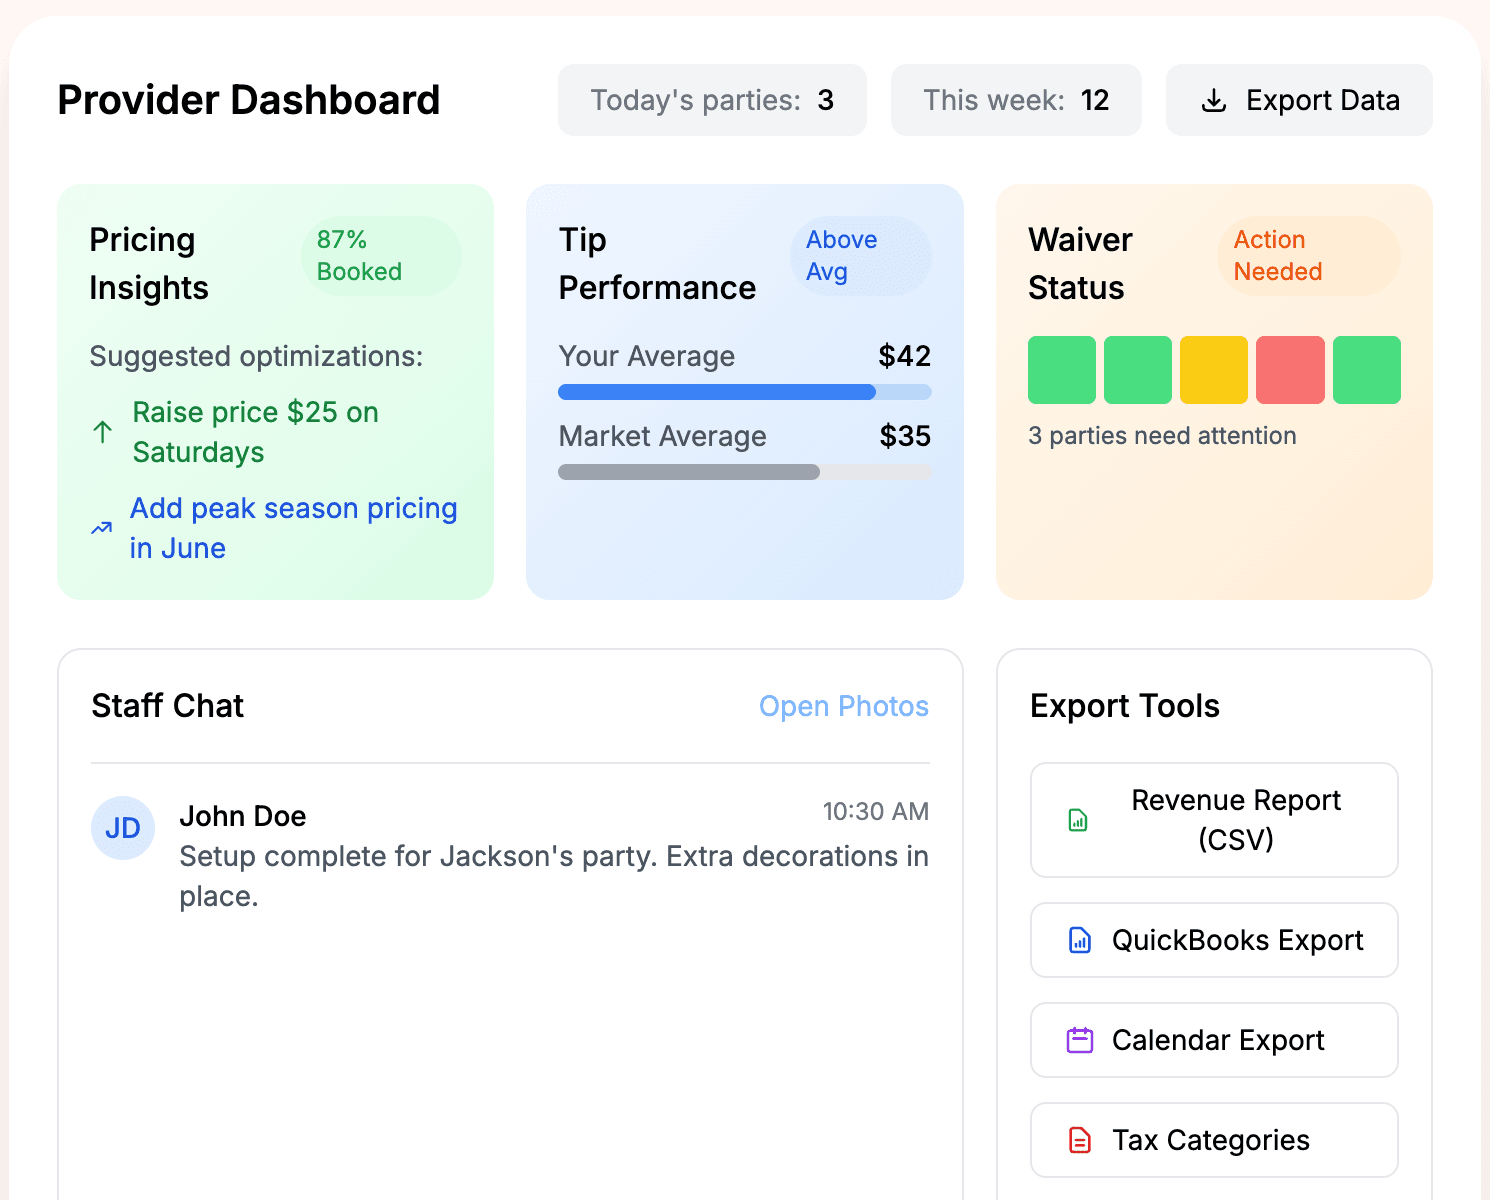
Task: Click the trending arrow beside peak season pricing
Action: point(102,528)
